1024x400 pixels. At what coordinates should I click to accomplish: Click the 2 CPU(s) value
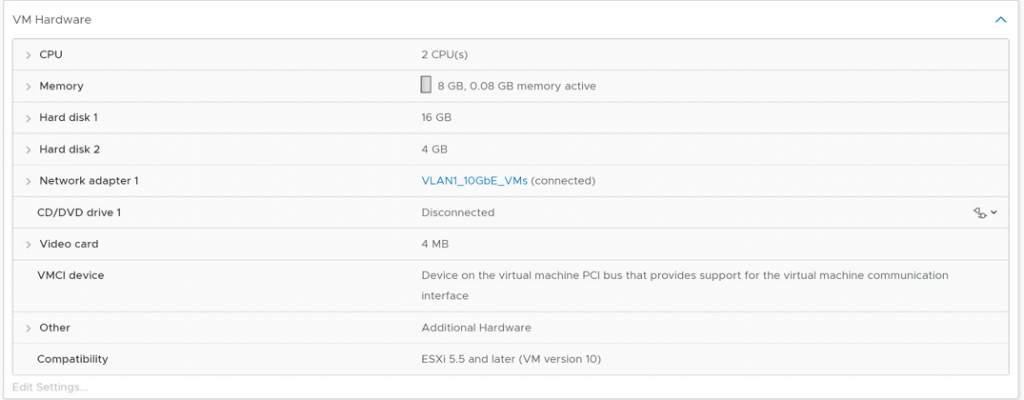[445, 55]
